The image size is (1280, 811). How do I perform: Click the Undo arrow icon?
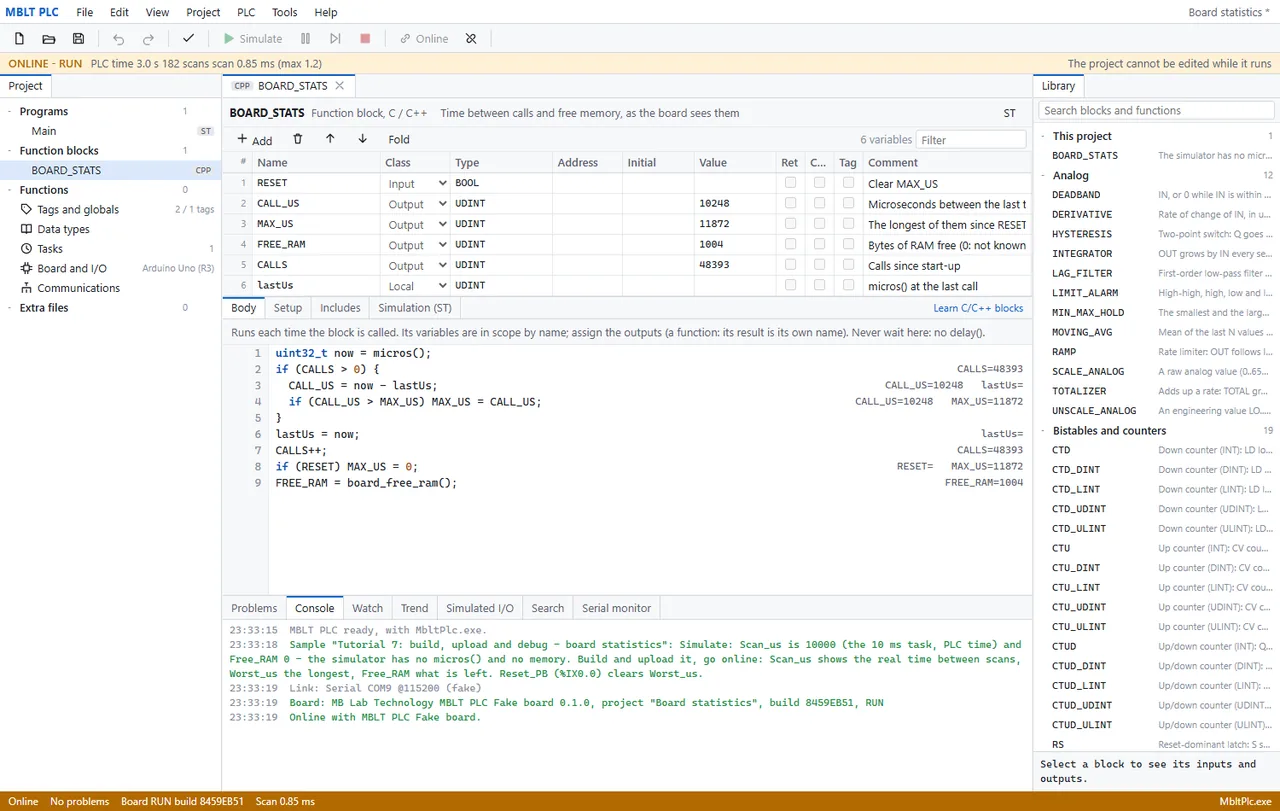[x=119, y=39]
